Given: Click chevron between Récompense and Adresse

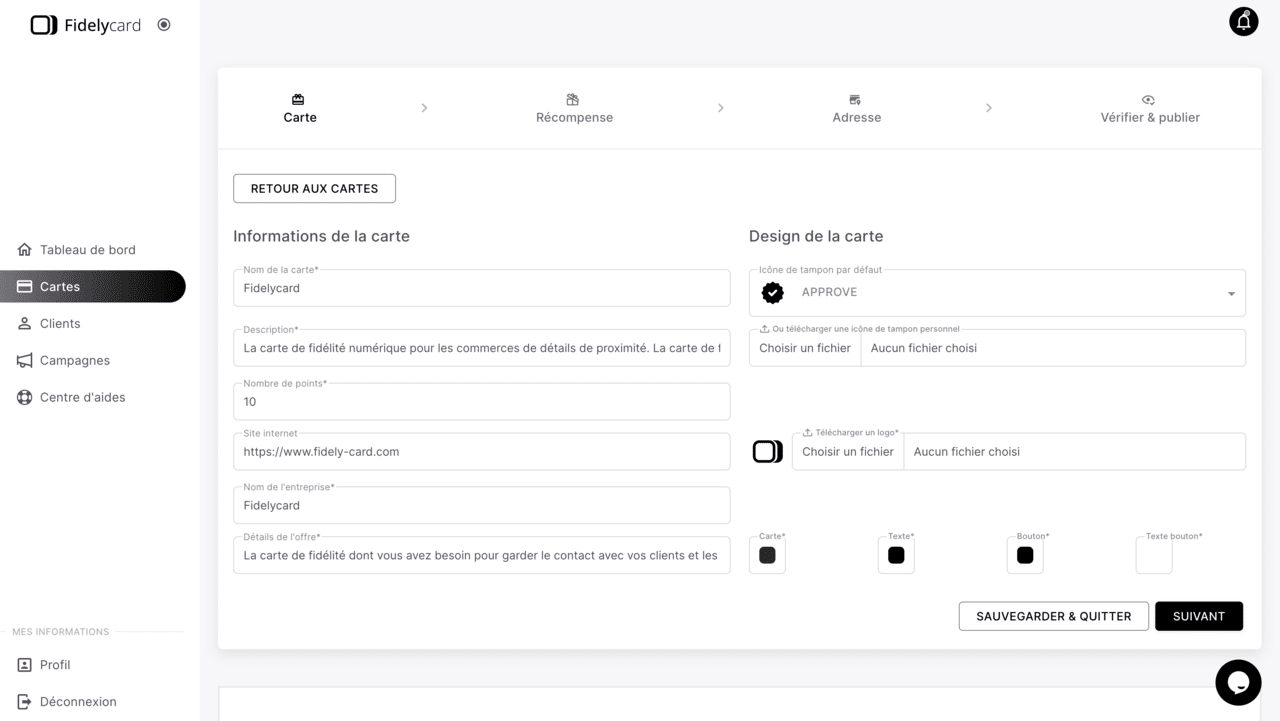Looking at the screenshot, I should point(721,108).
